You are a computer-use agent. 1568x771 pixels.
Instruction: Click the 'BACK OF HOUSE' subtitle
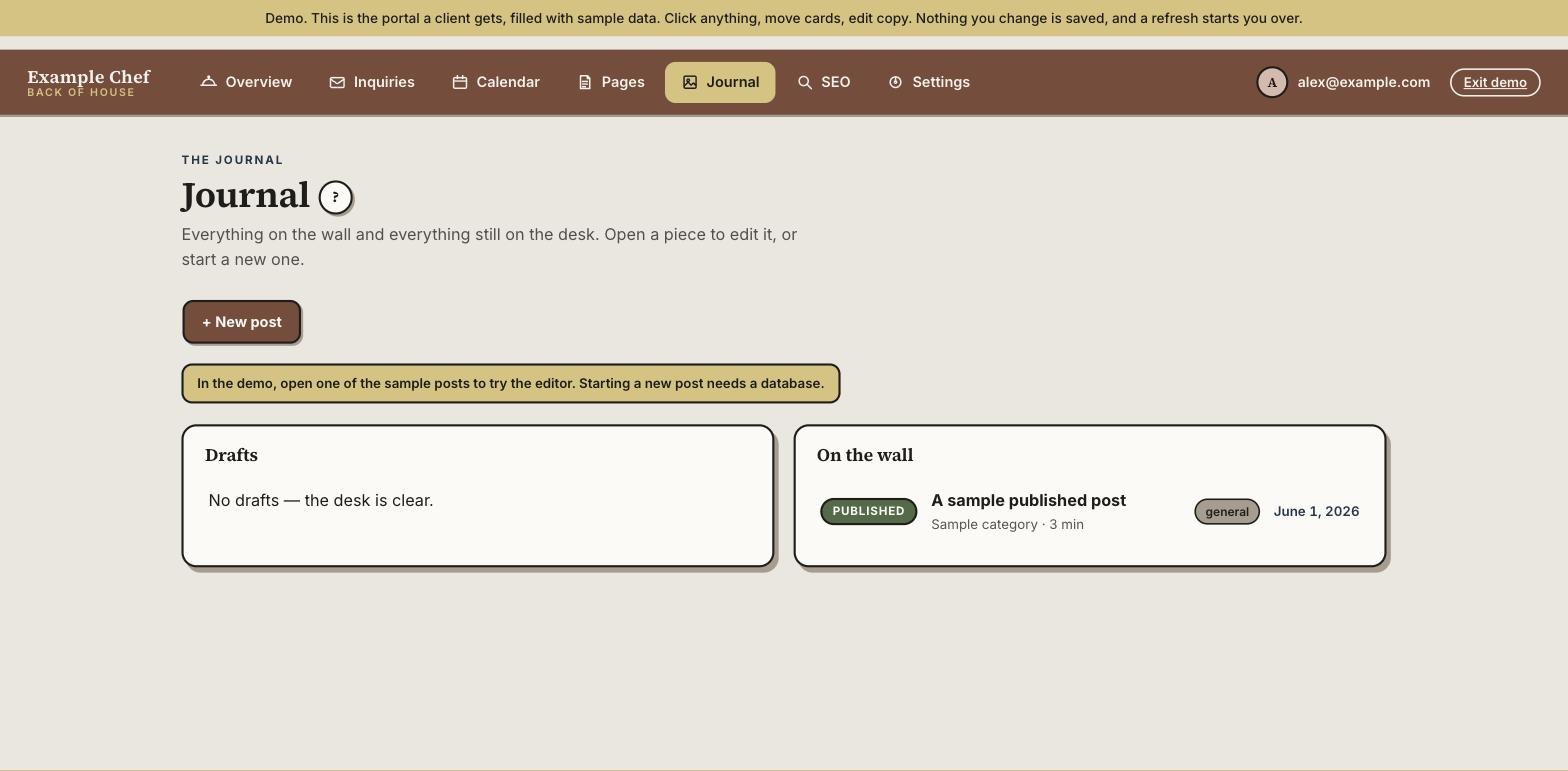(81, 92)
